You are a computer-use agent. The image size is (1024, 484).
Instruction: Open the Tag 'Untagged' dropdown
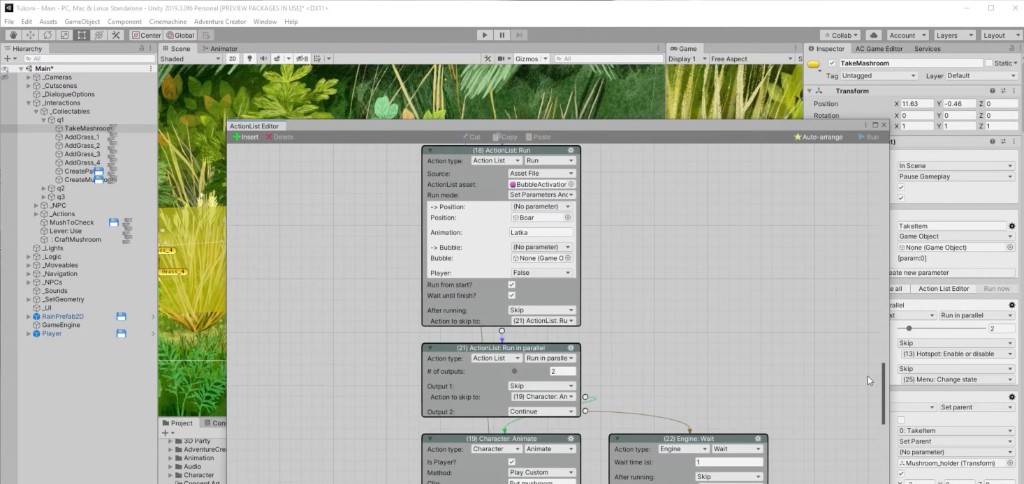880,76
